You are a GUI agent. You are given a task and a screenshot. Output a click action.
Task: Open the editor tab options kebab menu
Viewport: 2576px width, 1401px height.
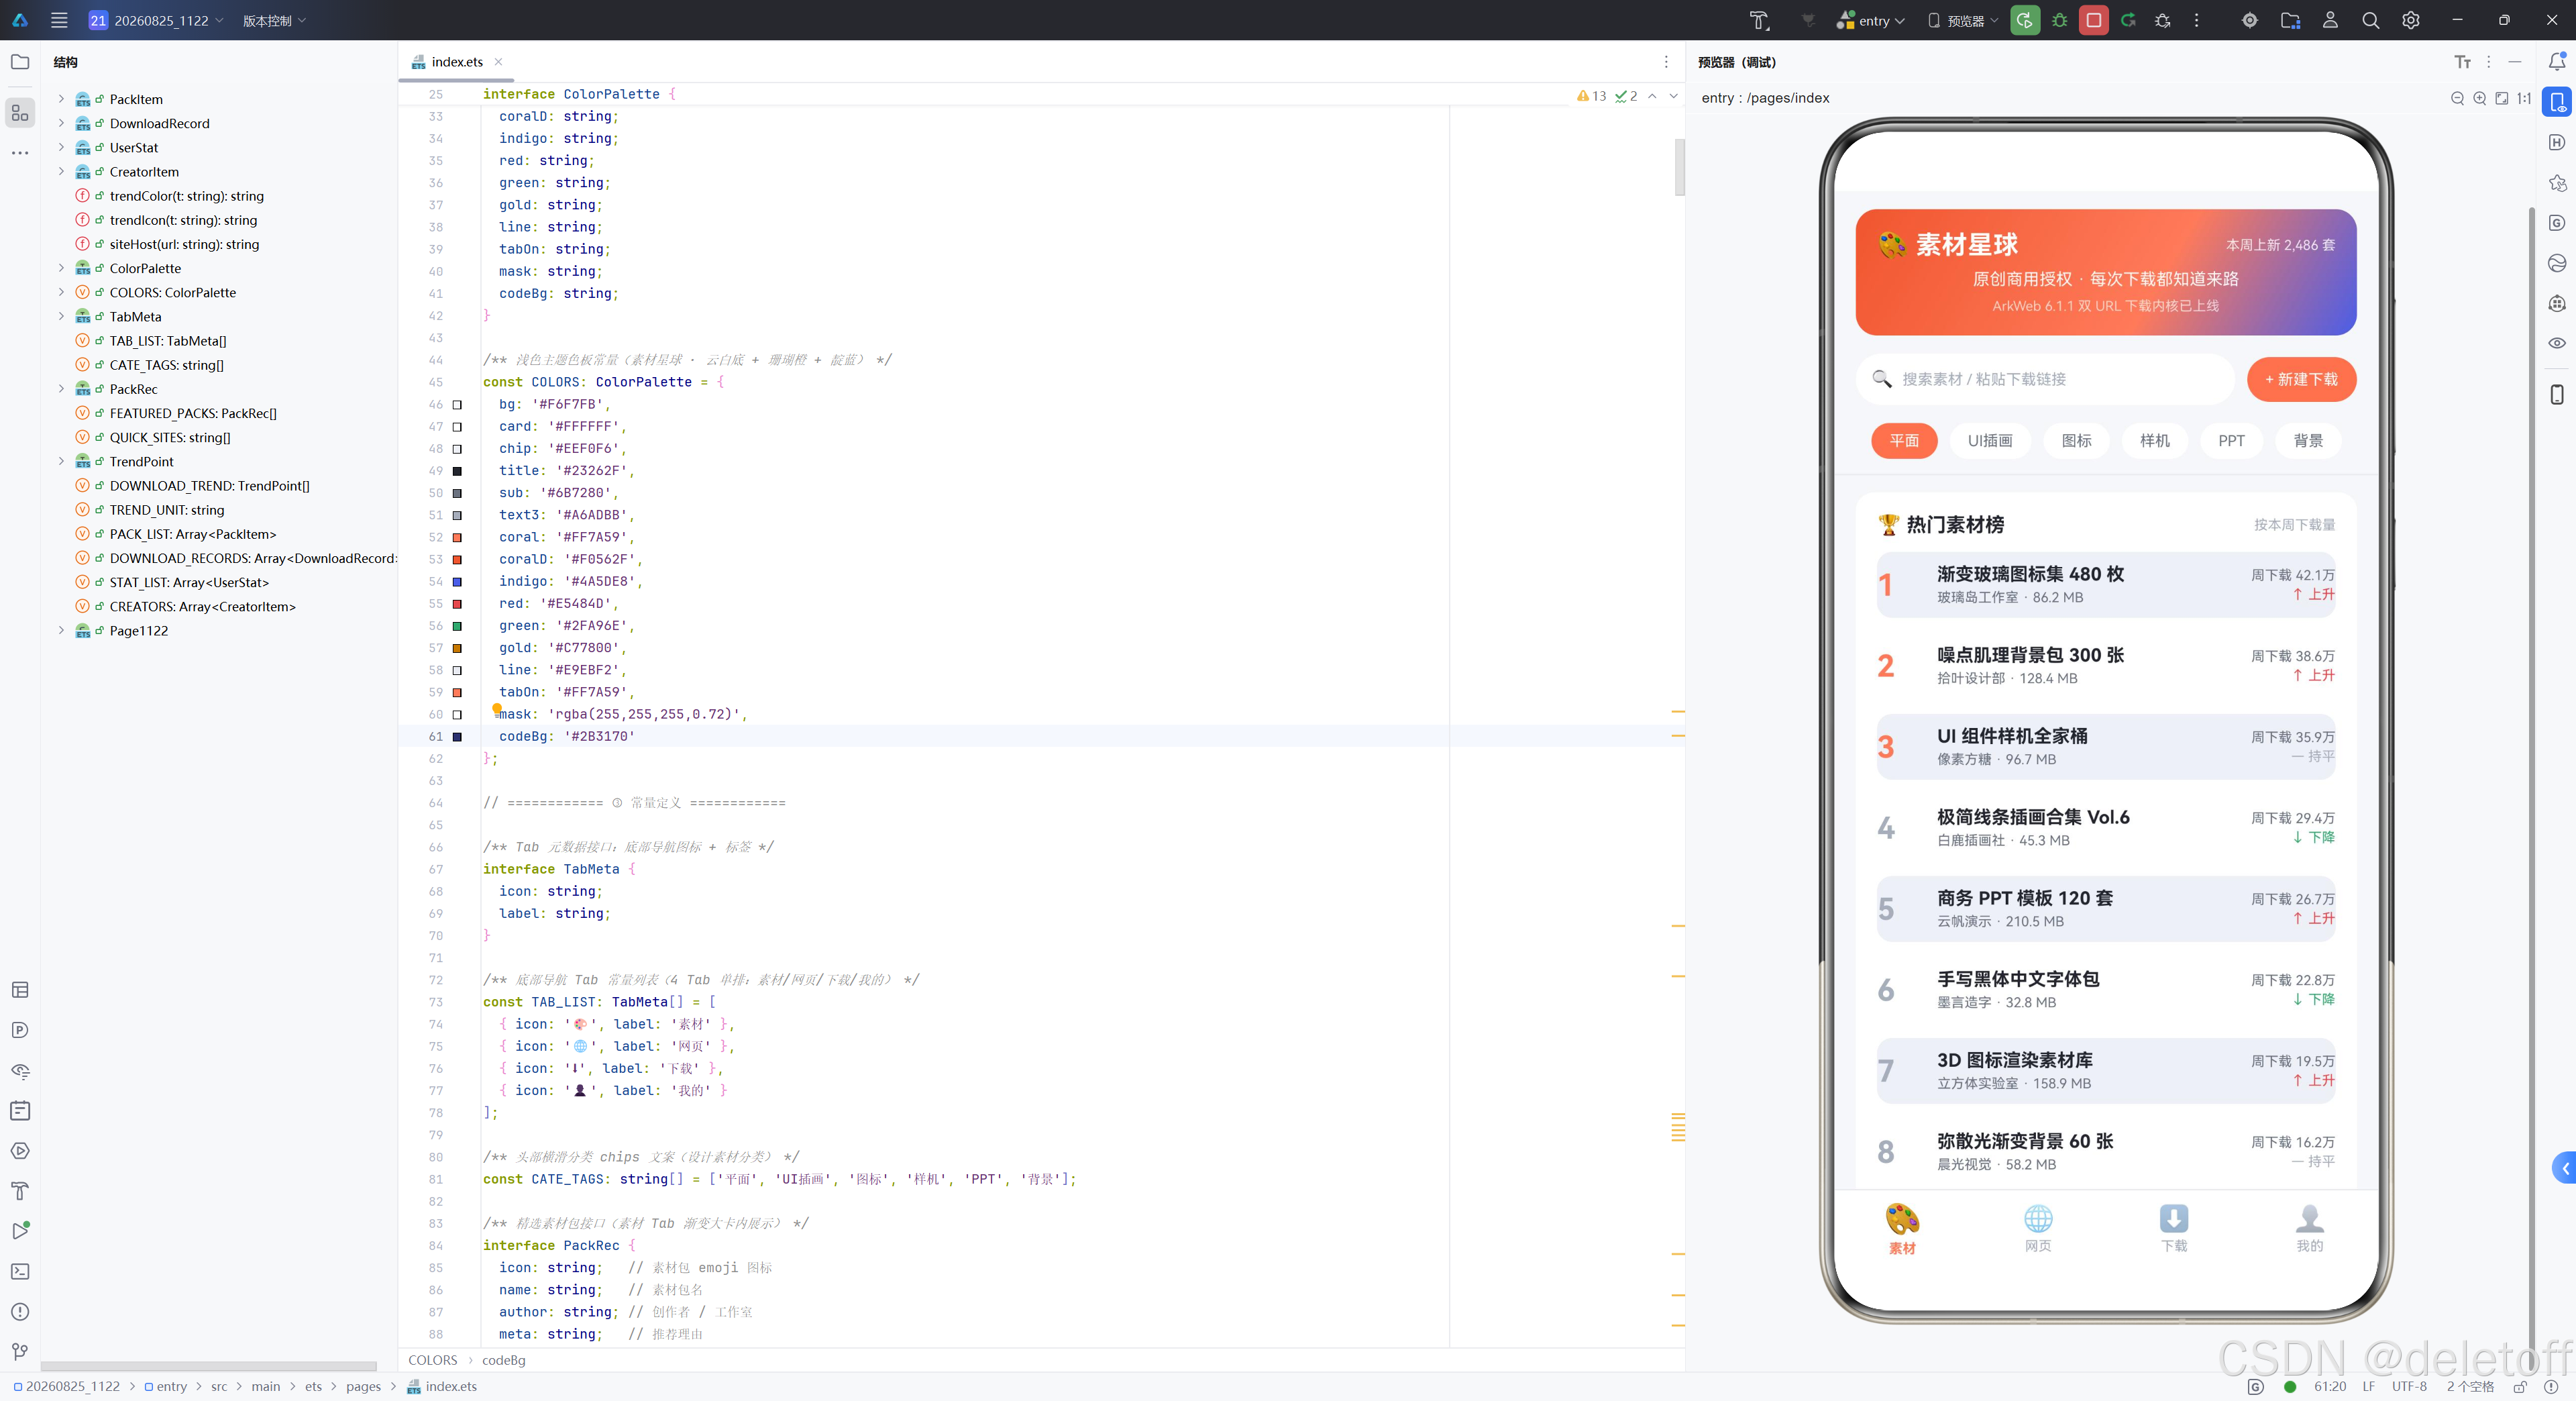[x=1666, y=62]
